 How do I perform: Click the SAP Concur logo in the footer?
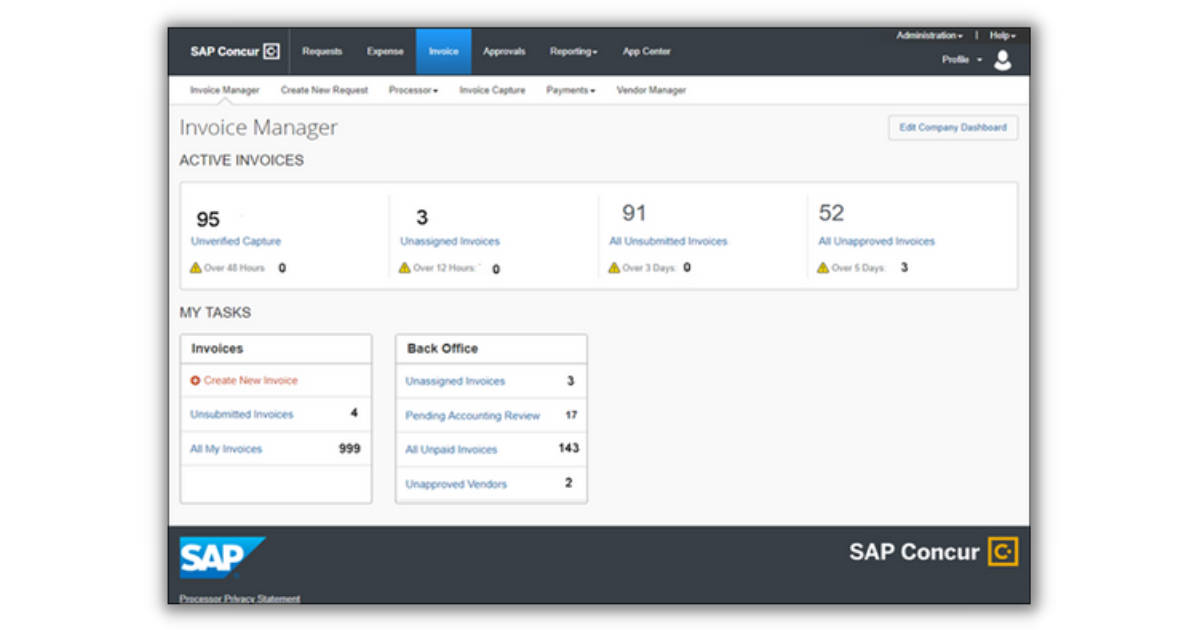(931, 552)
